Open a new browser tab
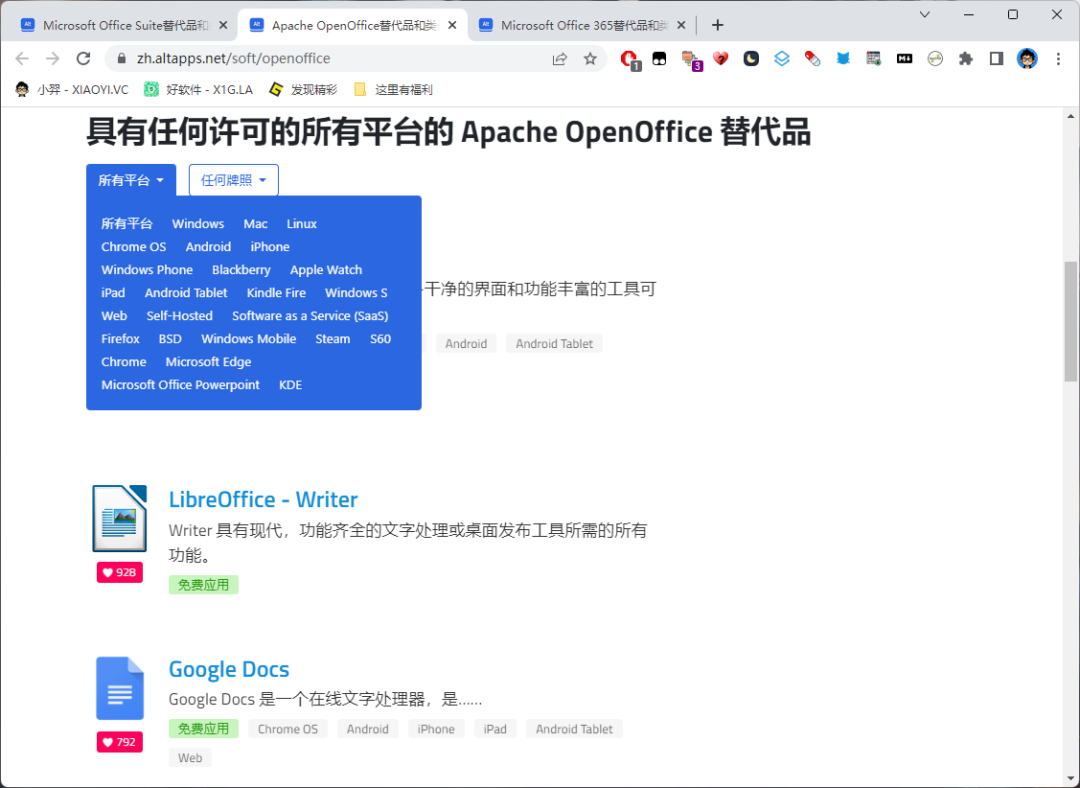 (718, 25)
